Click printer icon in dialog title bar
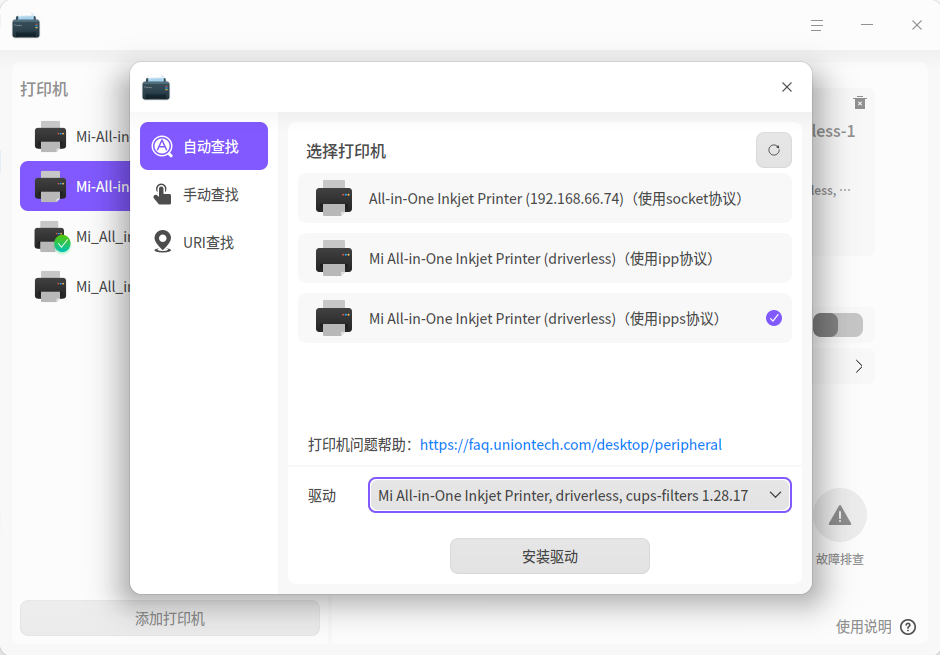The width and height of the screenshot is (940, 655). coord(156,88)
